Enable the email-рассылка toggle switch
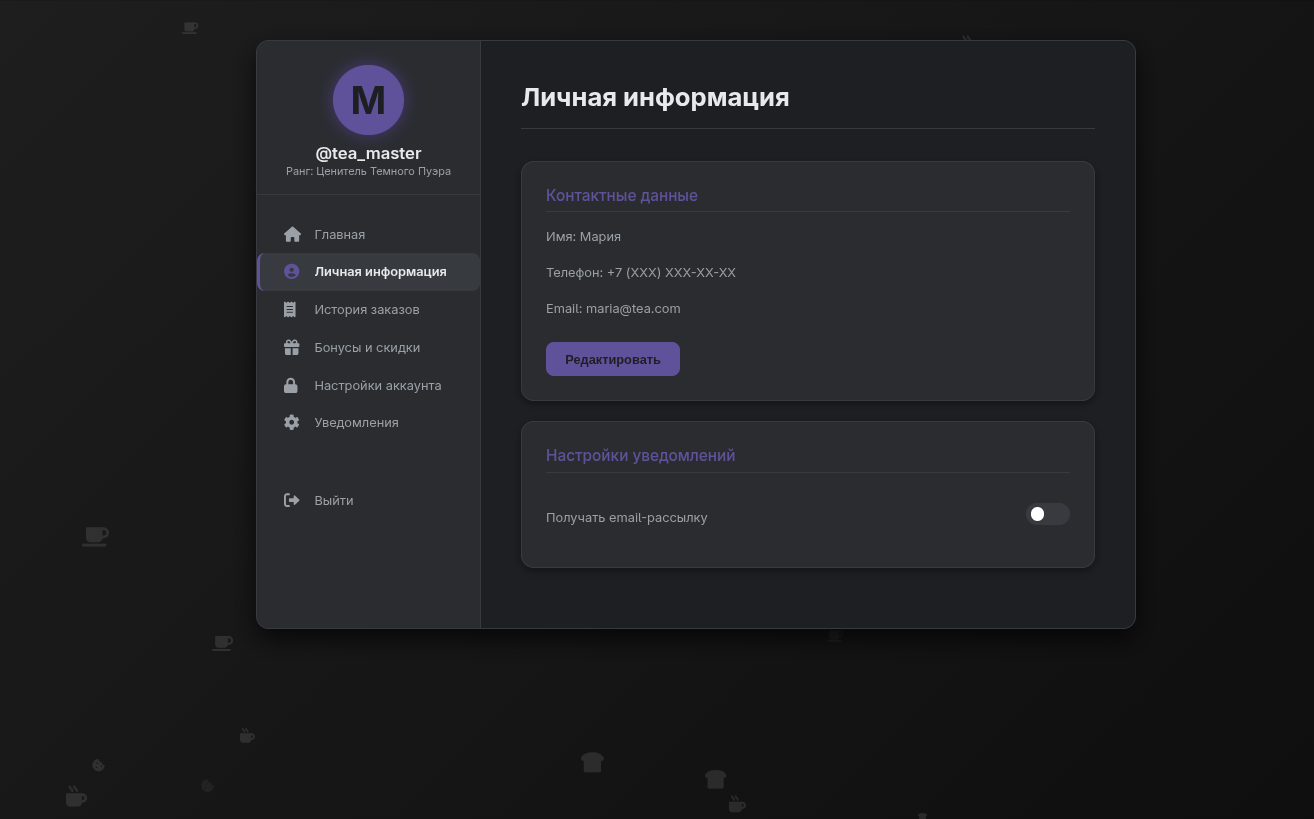 click(1047, 514)
